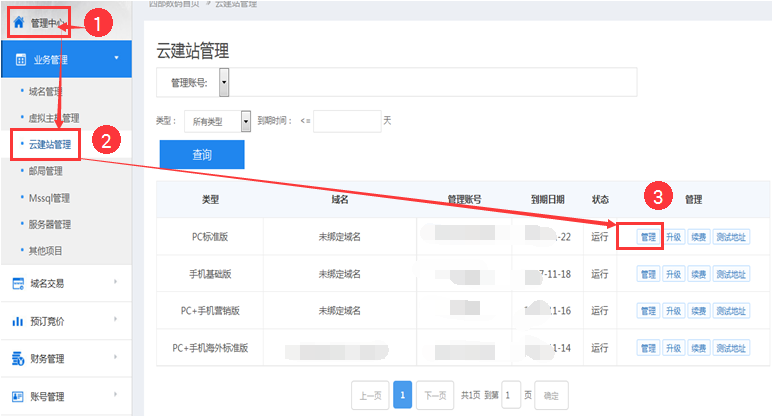Click the 域名交易 sidebar icon

coord(17,284)
